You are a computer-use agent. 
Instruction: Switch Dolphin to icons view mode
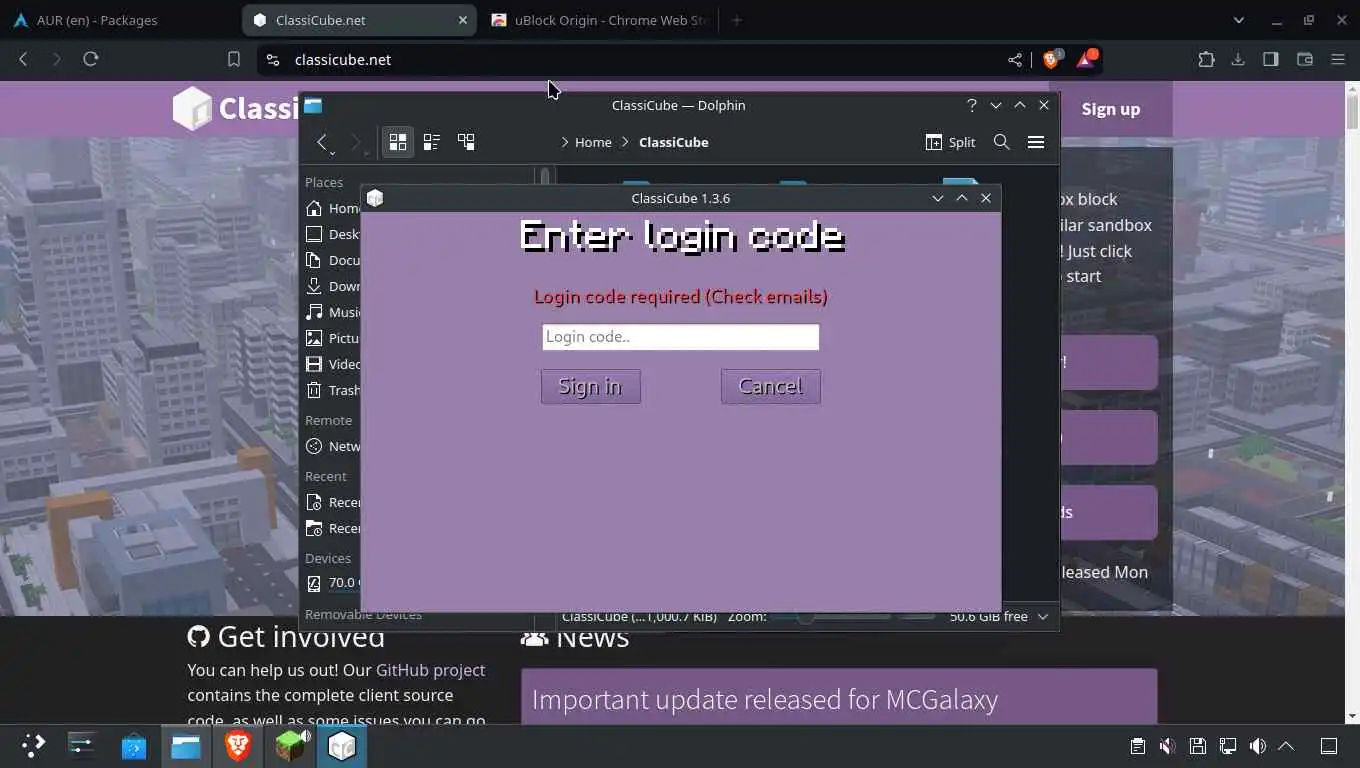pos(398,142)
